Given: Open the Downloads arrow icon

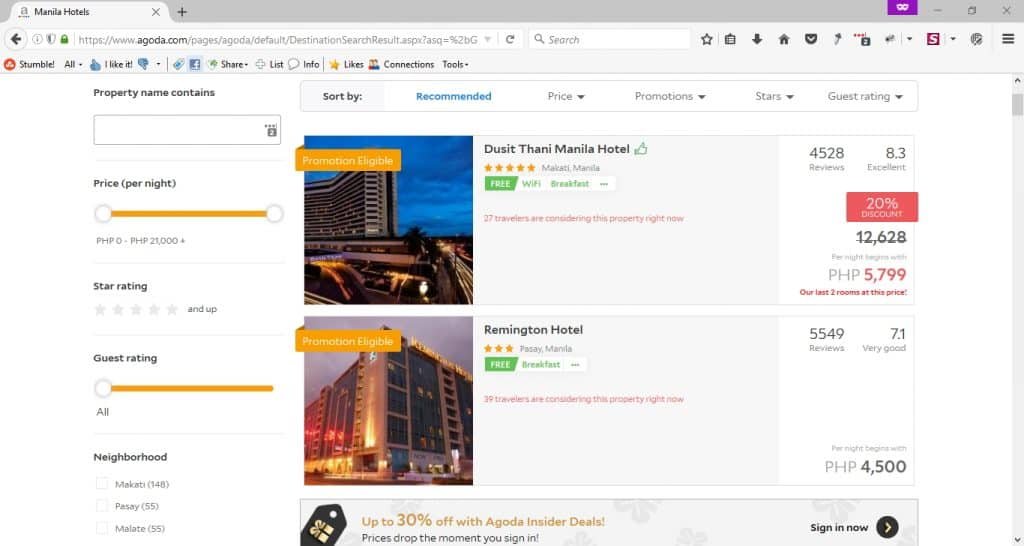Looking at the screenshot, I should 757,39.
